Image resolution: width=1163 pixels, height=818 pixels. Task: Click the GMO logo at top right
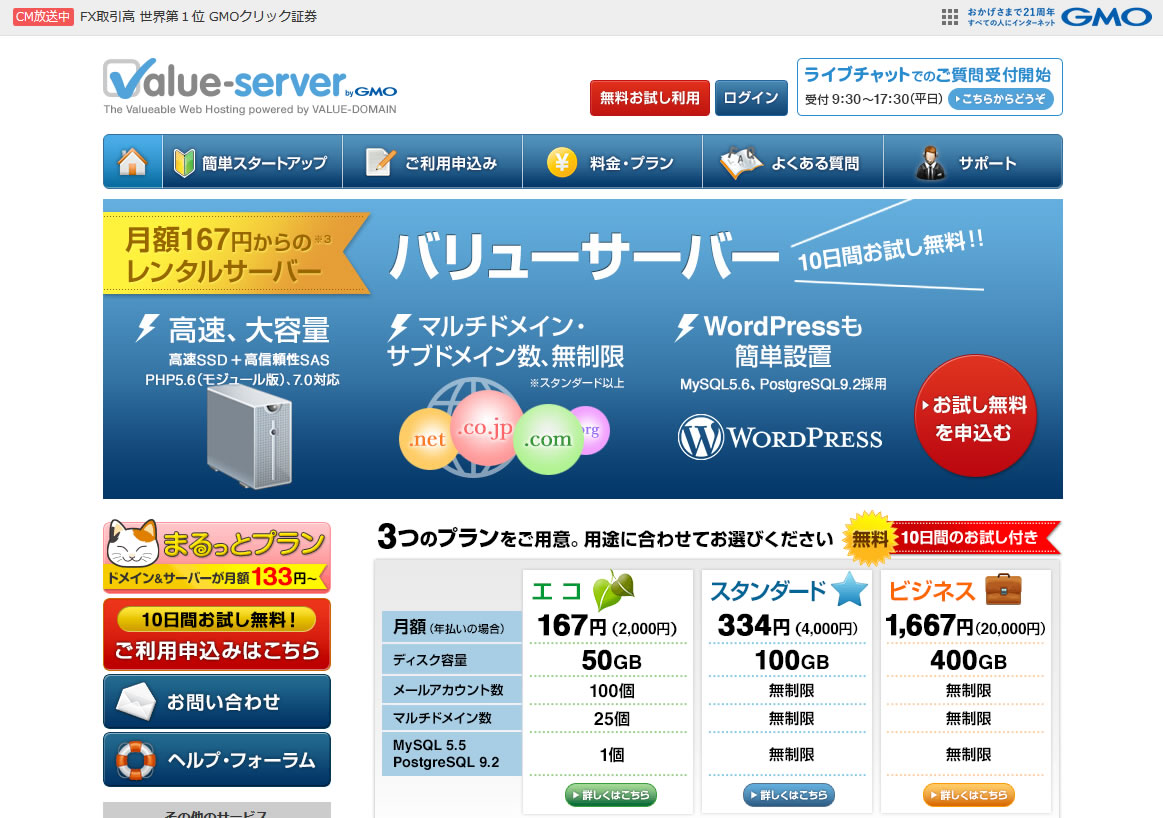(x=1107, y=17)
